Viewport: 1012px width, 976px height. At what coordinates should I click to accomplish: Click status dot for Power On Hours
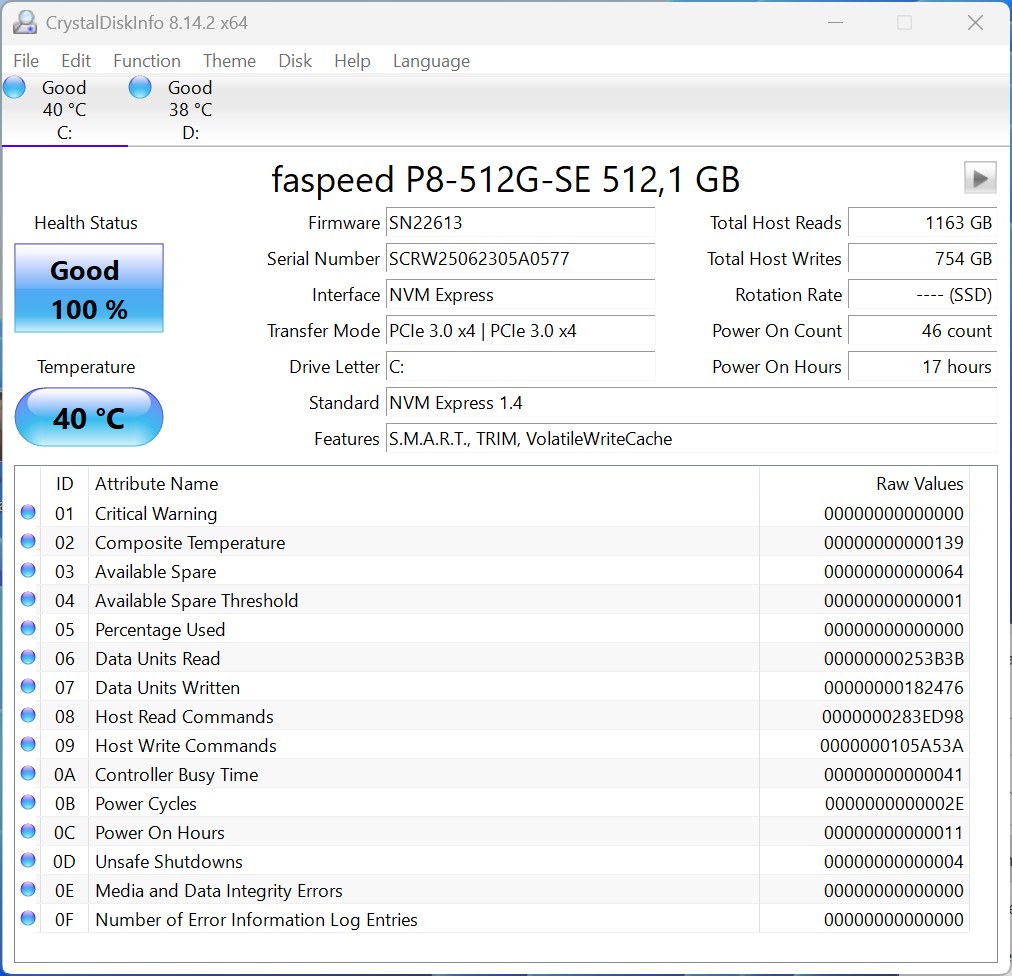pos(28,832)
